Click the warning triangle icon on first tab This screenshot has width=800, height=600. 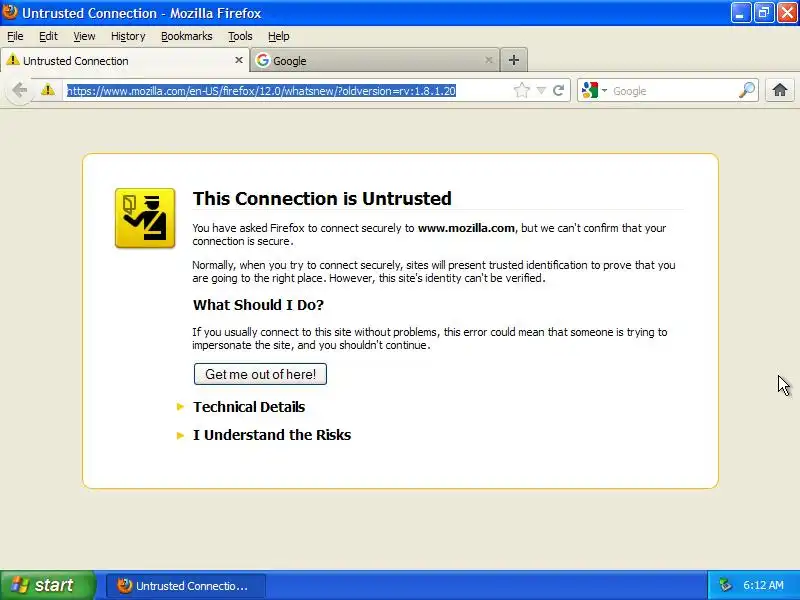[x=13, y=60]
